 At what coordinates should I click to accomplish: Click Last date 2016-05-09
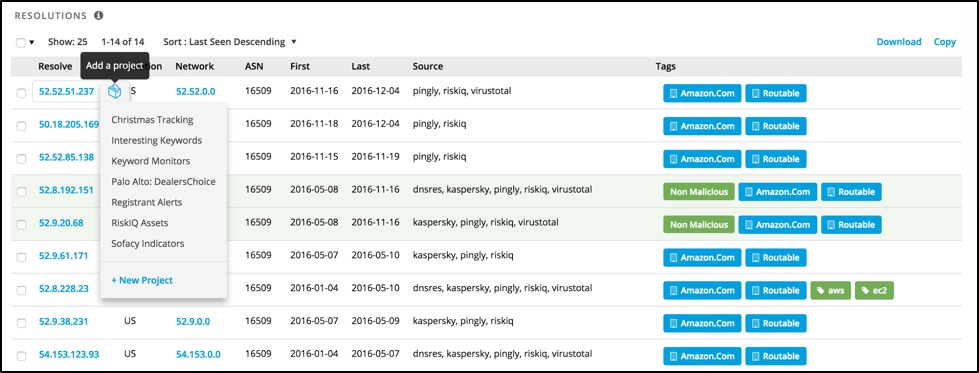[x=375, y=321]
